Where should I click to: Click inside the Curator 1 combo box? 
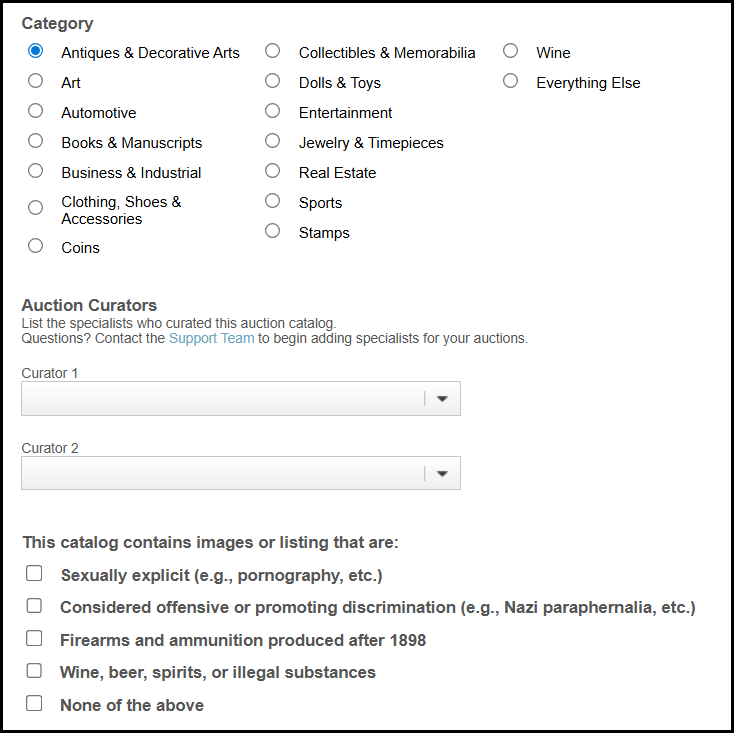pyautogui.click(x=241, y=399)
